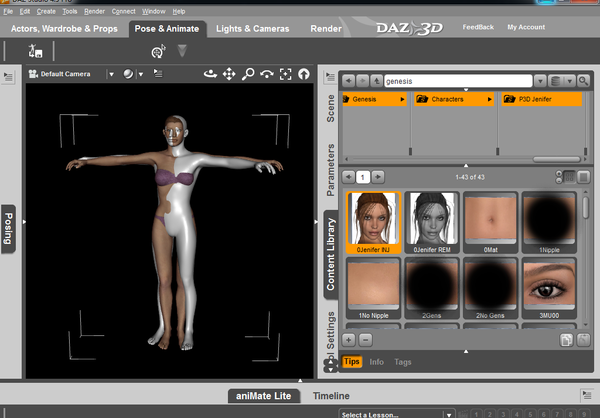The width and height of the screenshot is (600, 418).
Task: Open the My Account link
Action: 526,27
